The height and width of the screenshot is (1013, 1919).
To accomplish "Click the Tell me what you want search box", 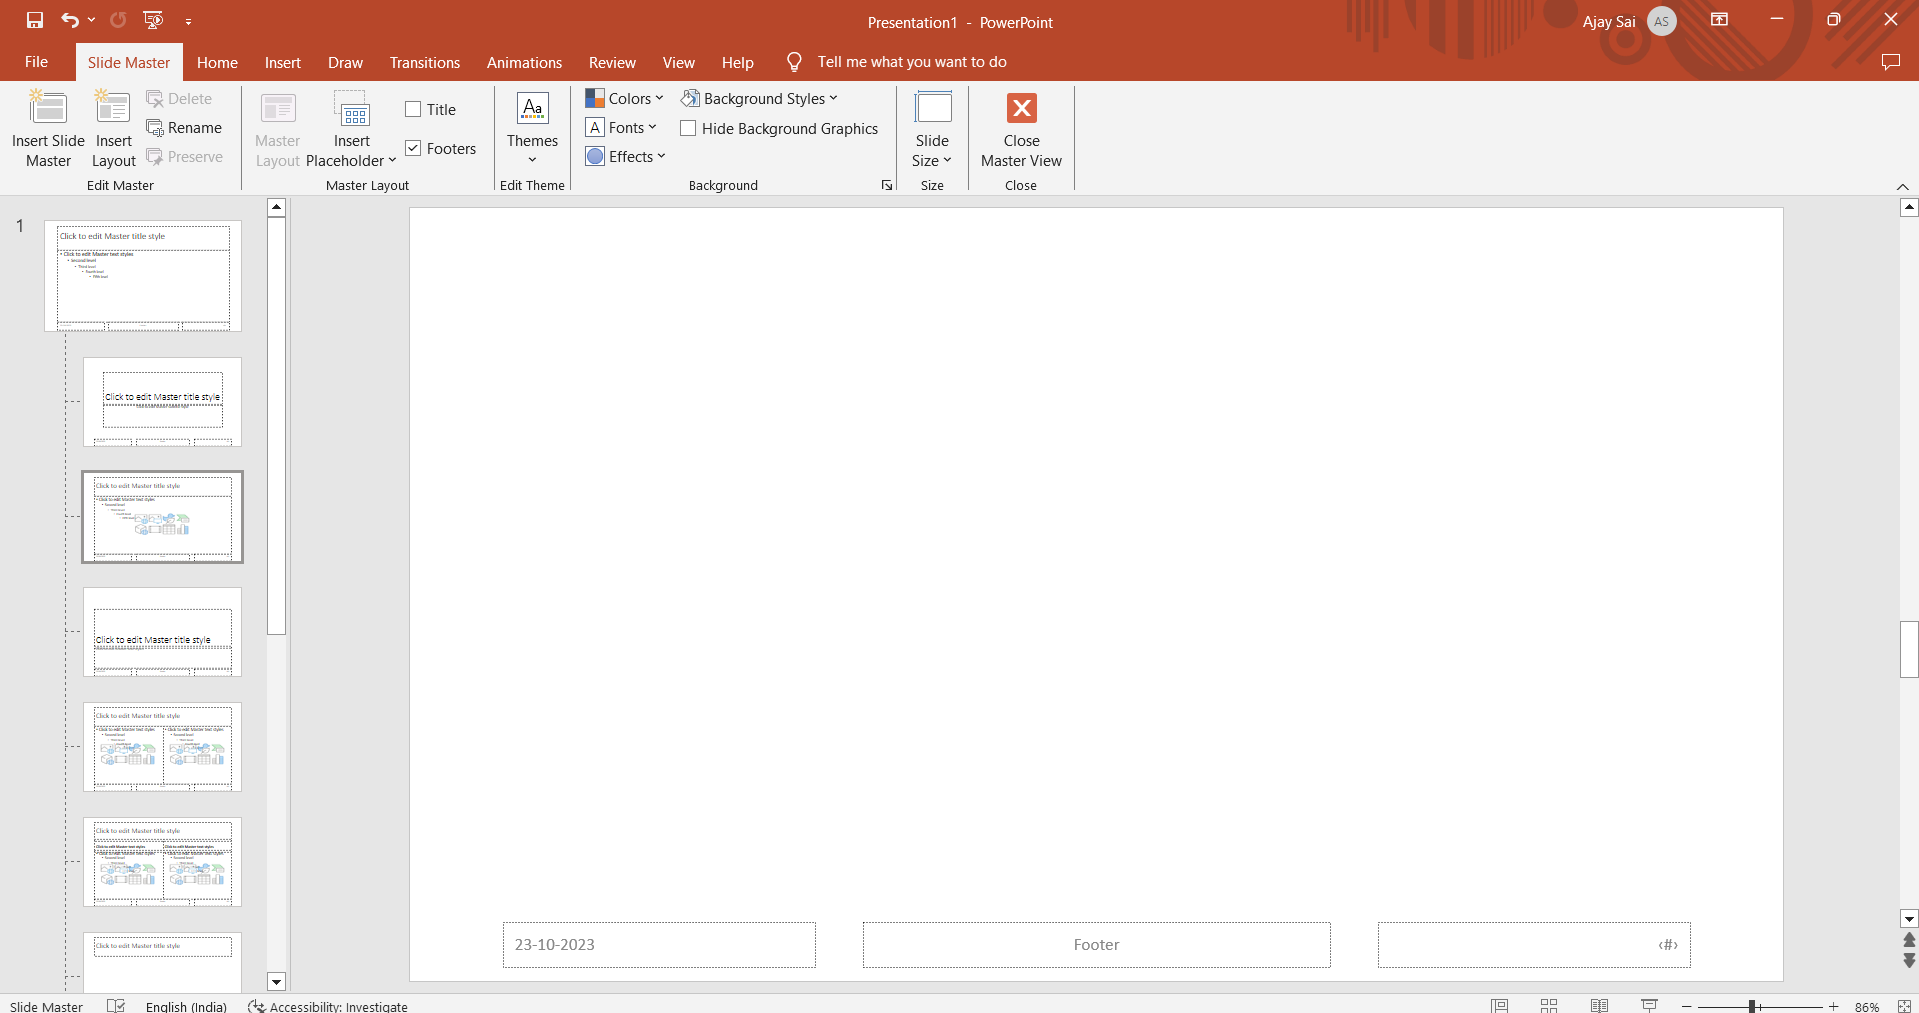I will pyautogui.click(x=911, y=62).
